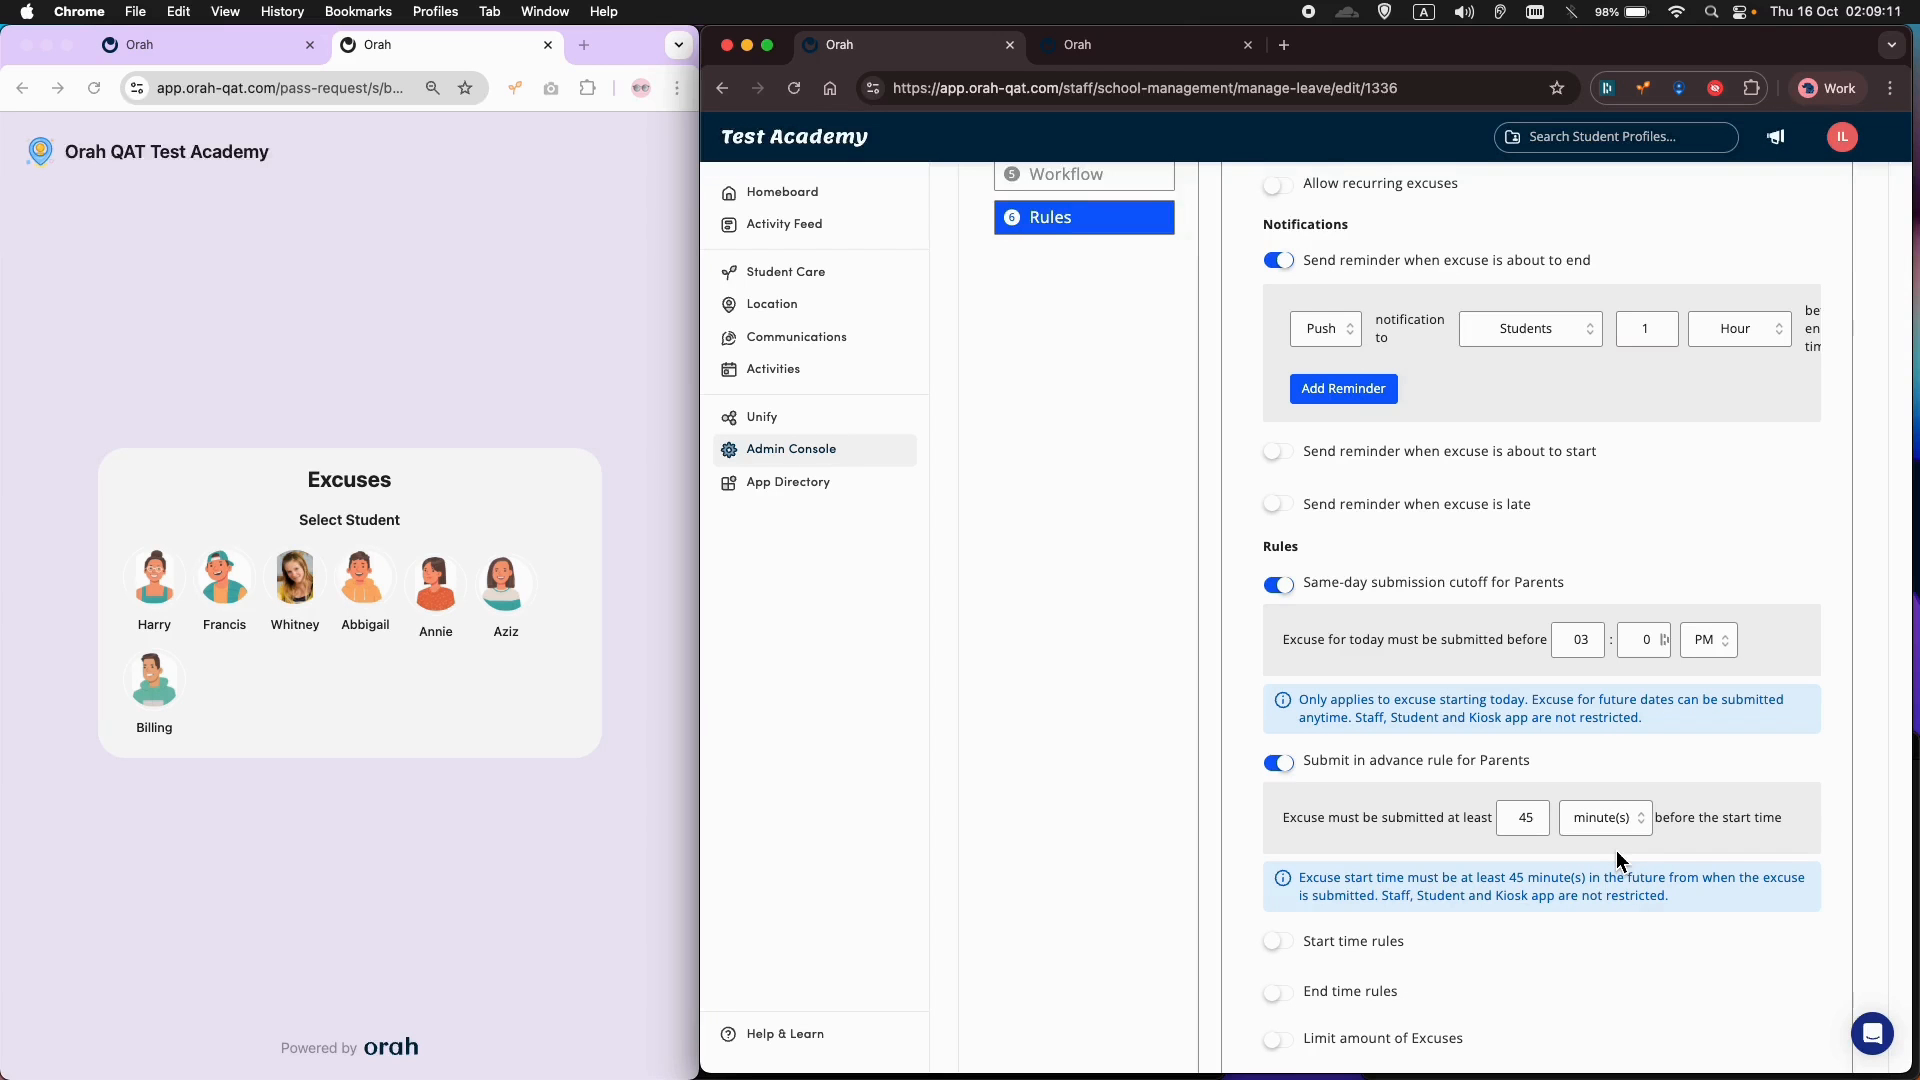Change the minute(s) unit dropdown
Image resolution: width=1920 pixels, height=1080 pixels.
1605,817
